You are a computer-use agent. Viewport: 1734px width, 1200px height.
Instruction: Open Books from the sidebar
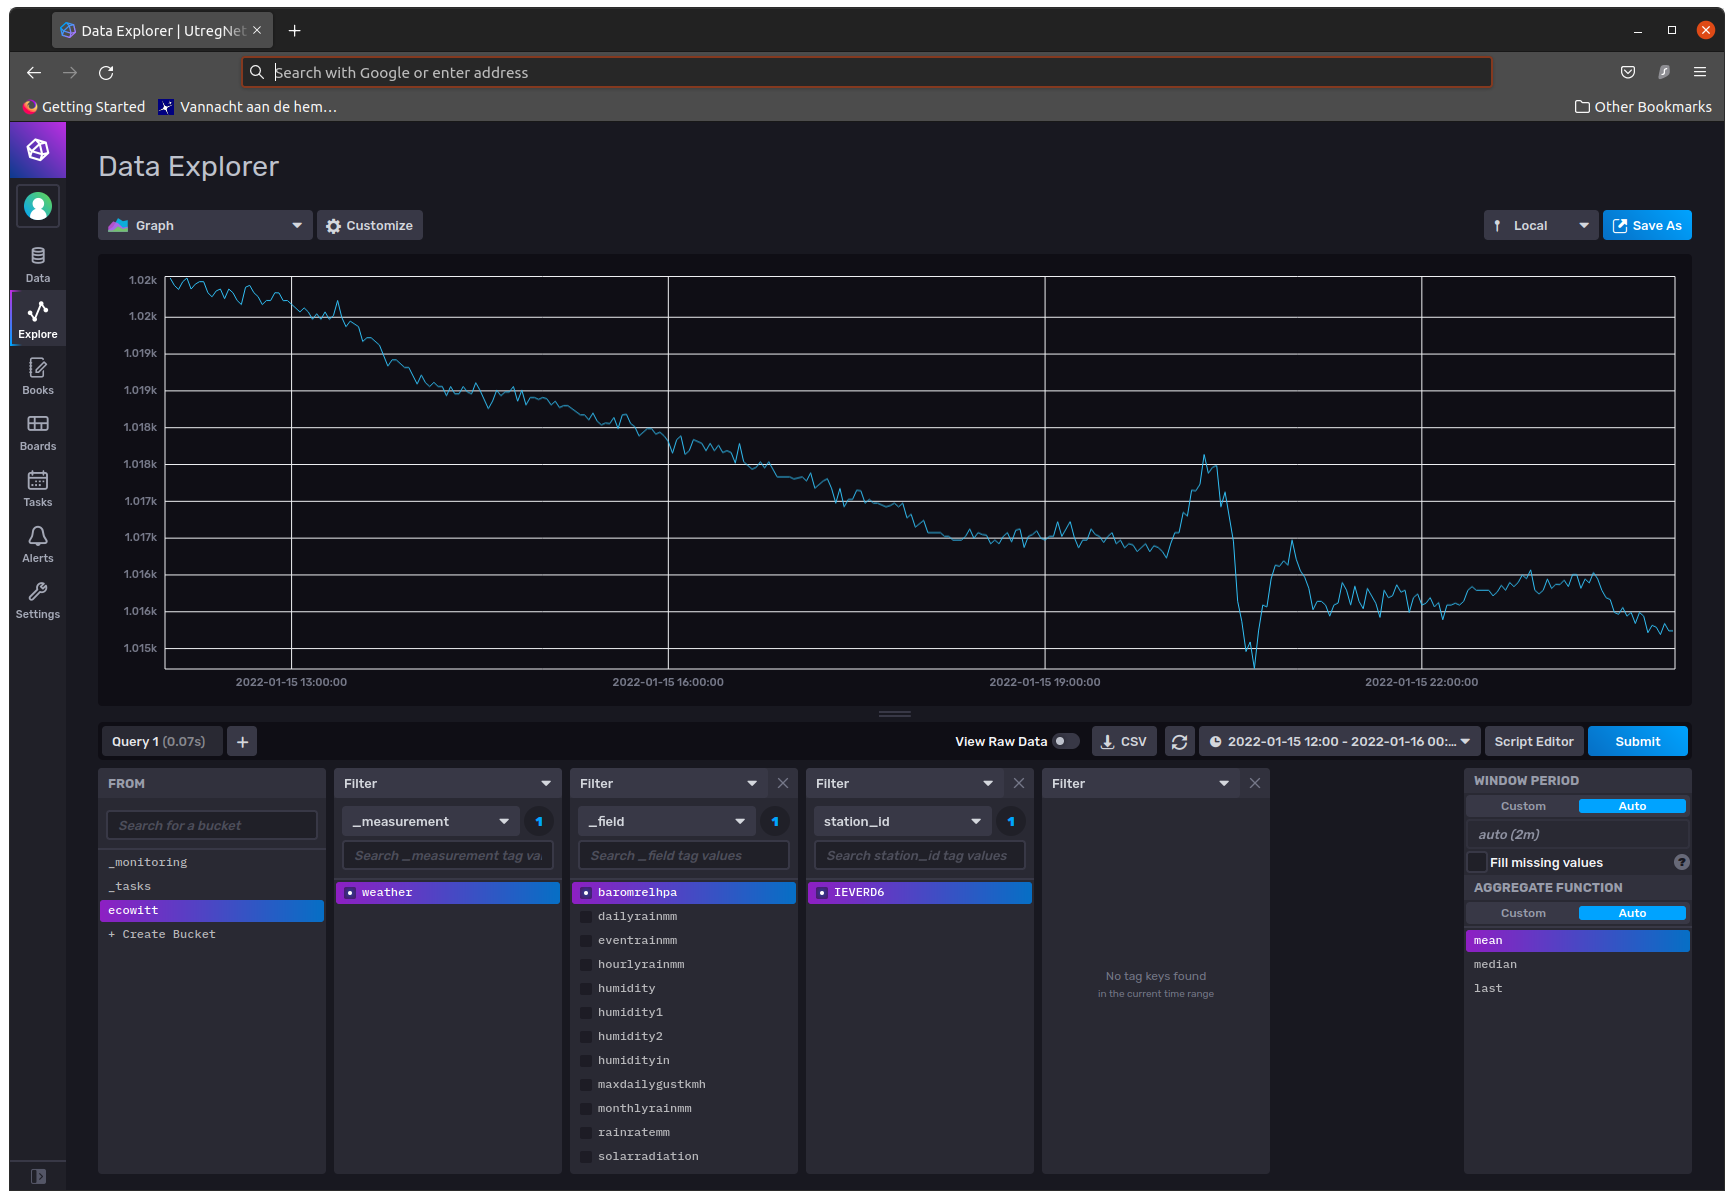pos(38,376)
